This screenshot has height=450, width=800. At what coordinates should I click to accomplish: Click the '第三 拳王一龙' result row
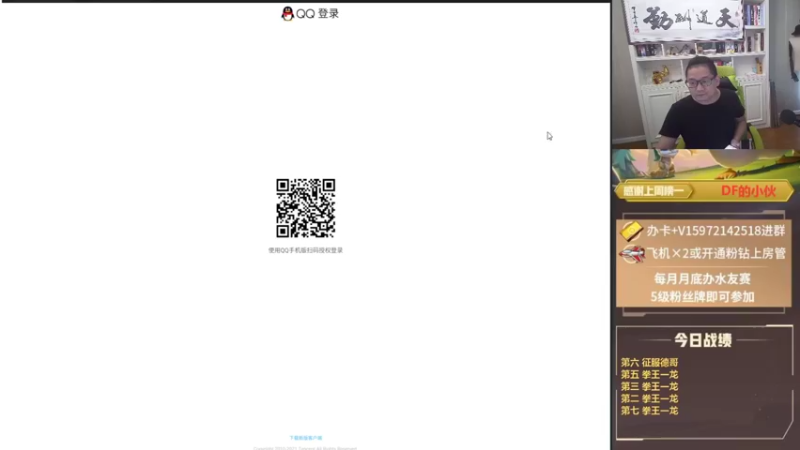point(649,386)
